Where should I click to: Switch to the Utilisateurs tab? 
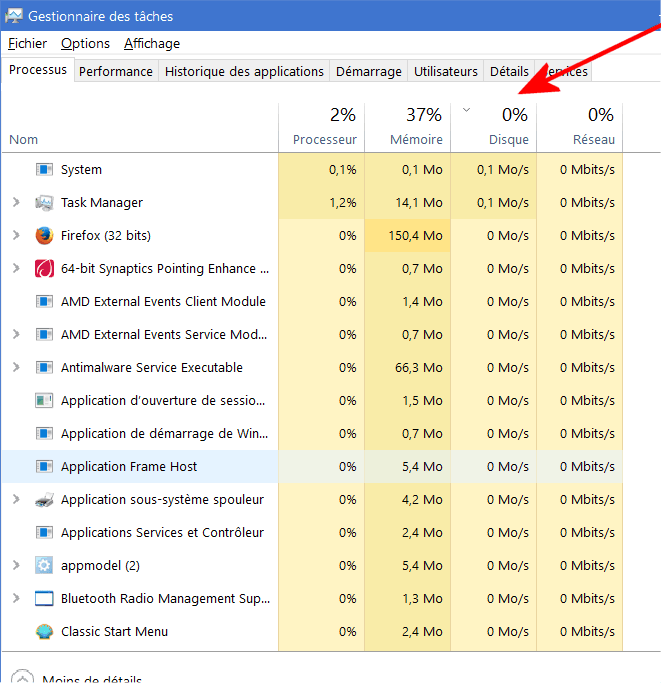point(446,71)
